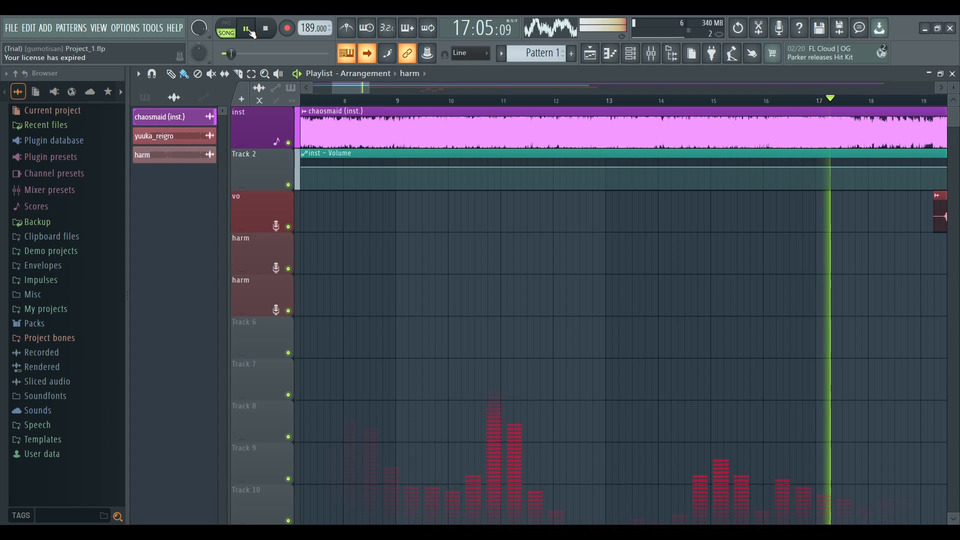The height and width of the screenshot is (540, 960).
Task: Save the project with the floppy icon
Action: point(819,28)
